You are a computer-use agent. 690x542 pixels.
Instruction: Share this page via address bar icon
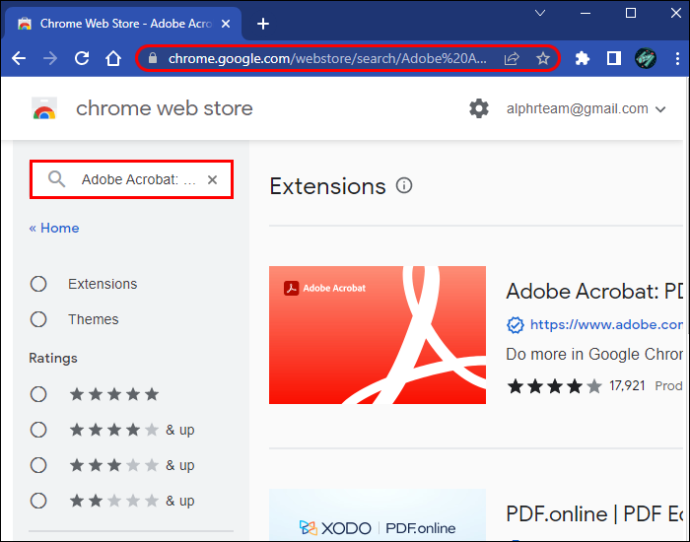[x=512, y=59]
